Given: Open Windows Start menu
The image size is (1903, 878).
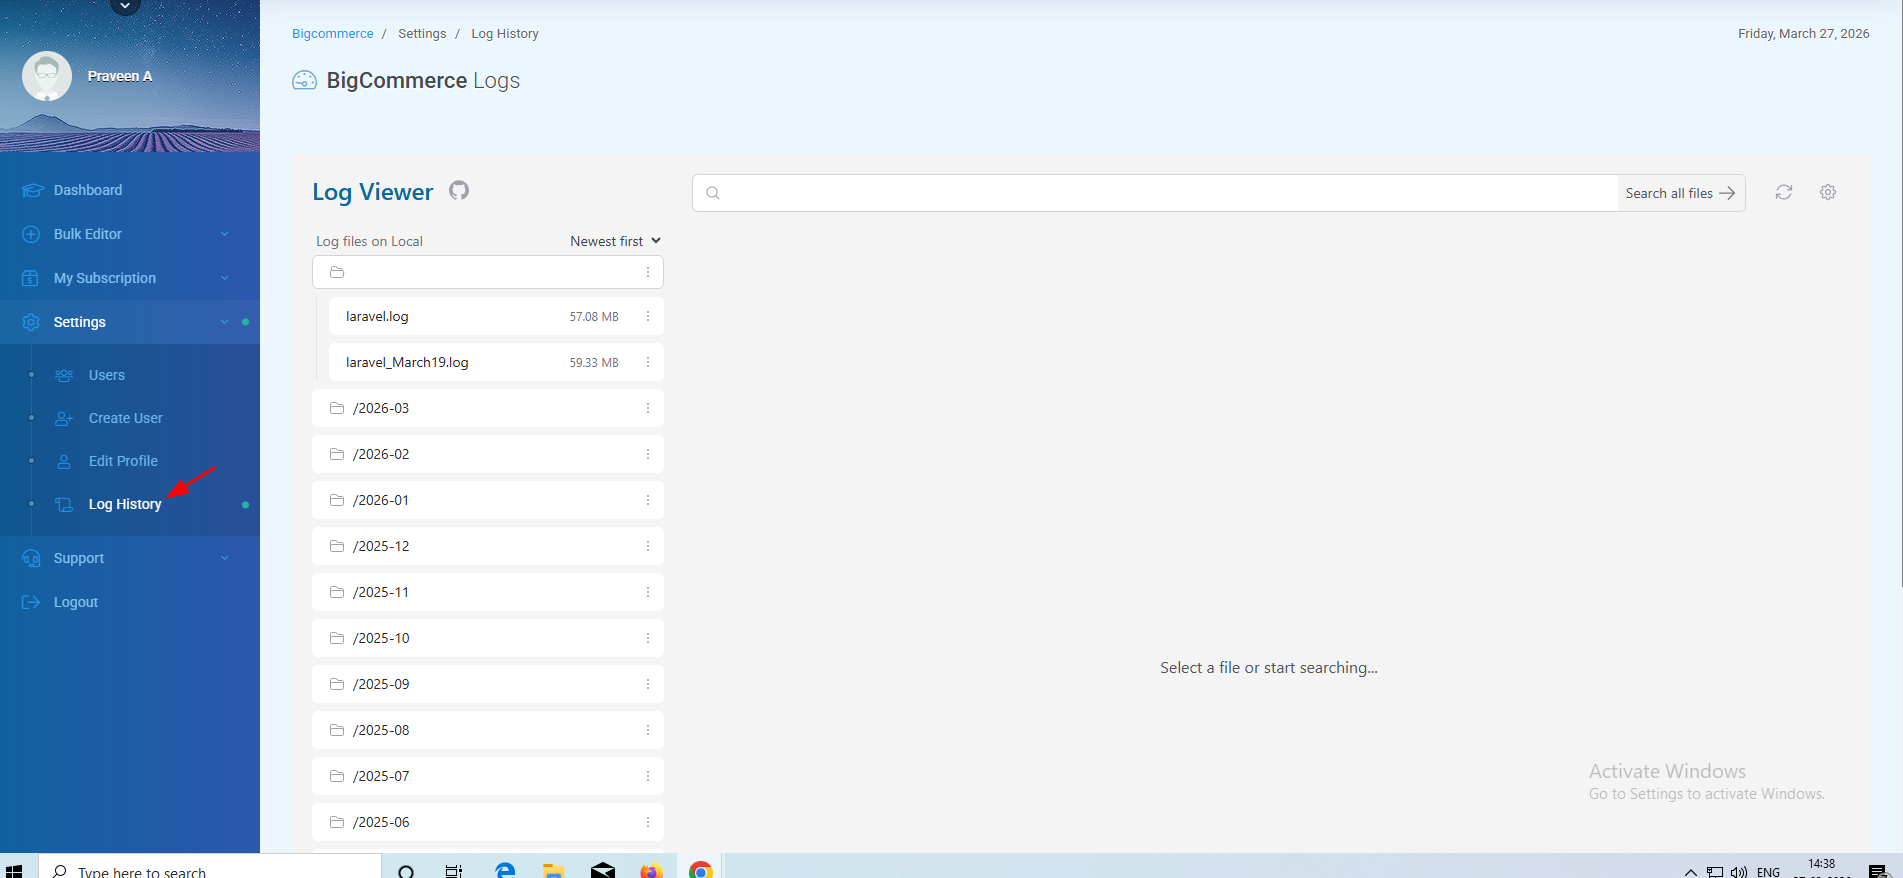Looking at the screenshot, I should tap(14, 871).
